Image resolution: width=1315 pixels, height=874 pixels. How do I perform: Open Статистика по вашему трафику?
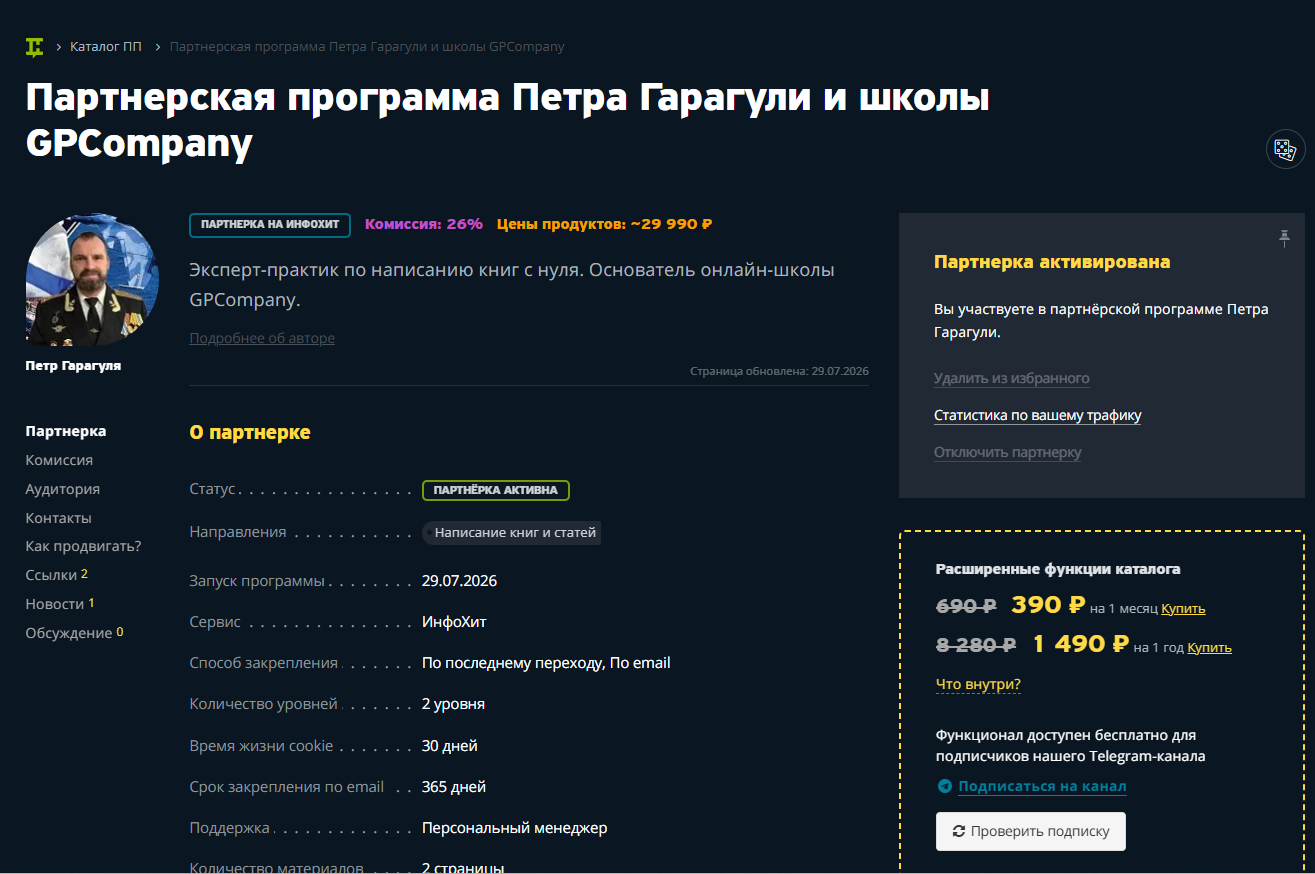pos(1037,415)
